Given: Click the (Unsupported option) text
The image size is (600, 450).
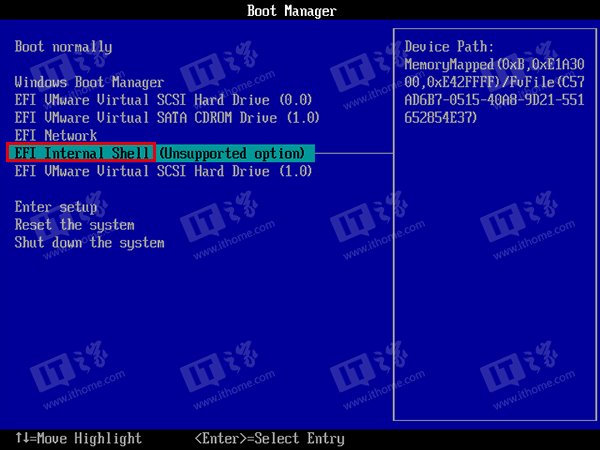Looking at the screenshot, I should 231,153.
